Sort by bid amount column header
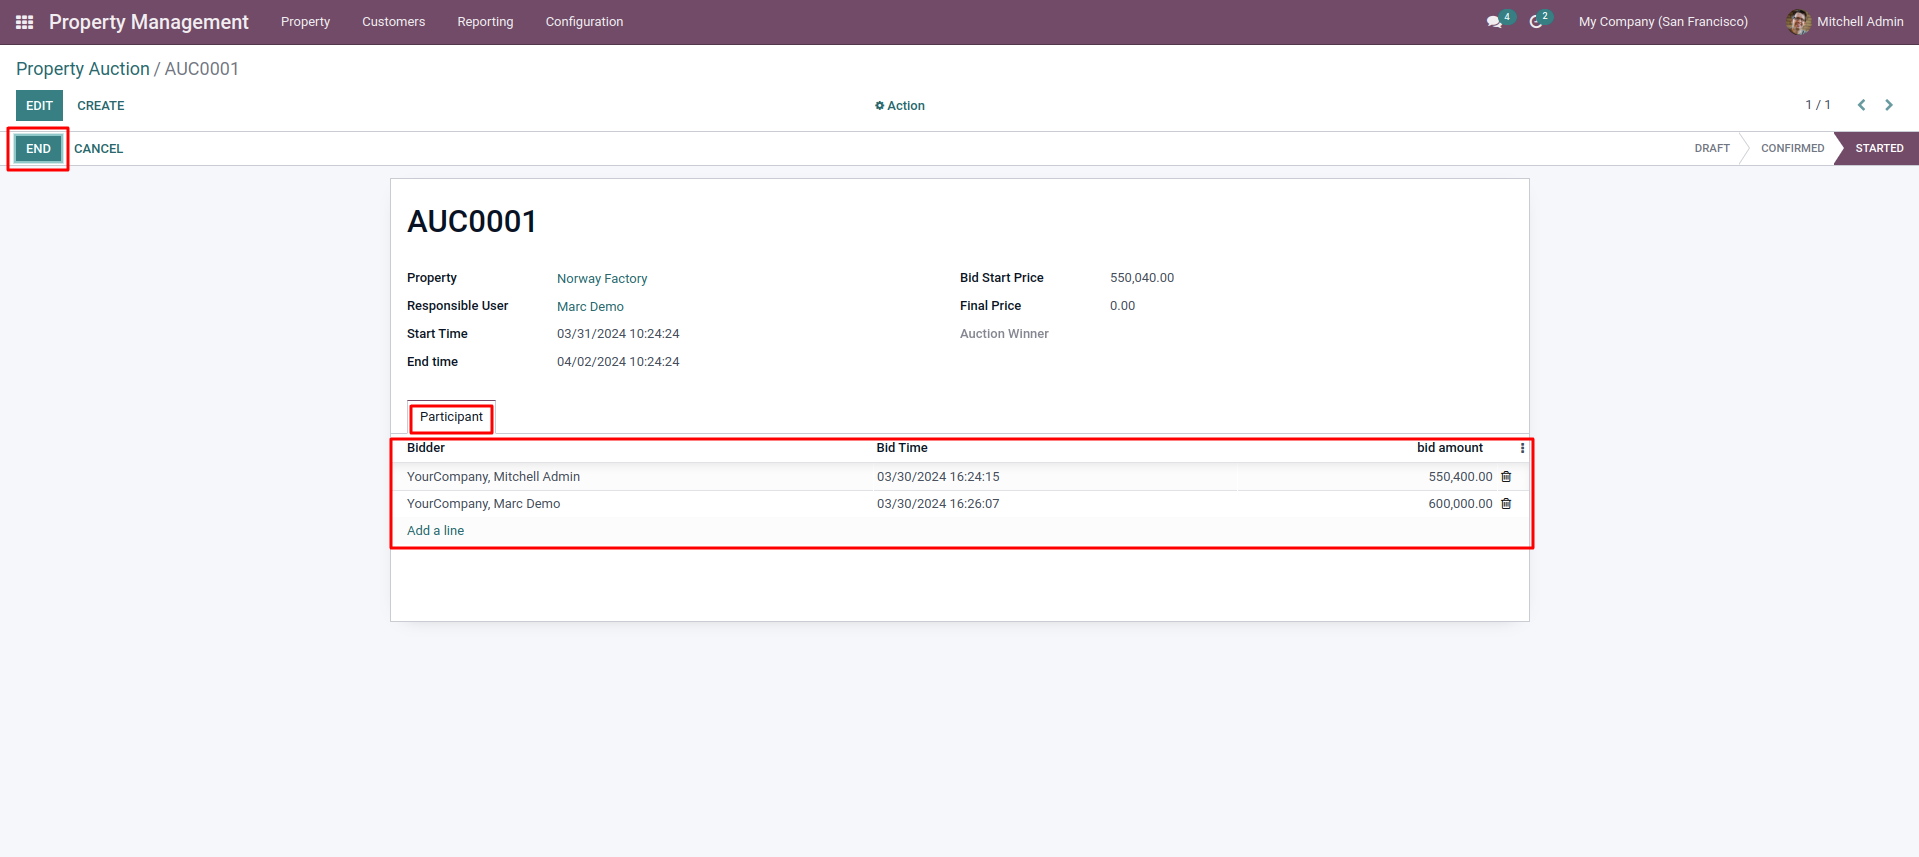Viewport: 1919px width, 857px height. pyautogui.click(x=1450, y=448)
